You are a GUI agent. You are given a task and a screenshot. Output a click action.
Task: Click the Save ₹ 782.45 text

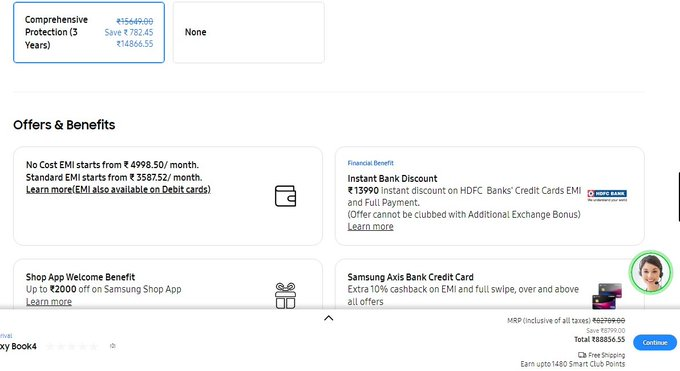129,32
